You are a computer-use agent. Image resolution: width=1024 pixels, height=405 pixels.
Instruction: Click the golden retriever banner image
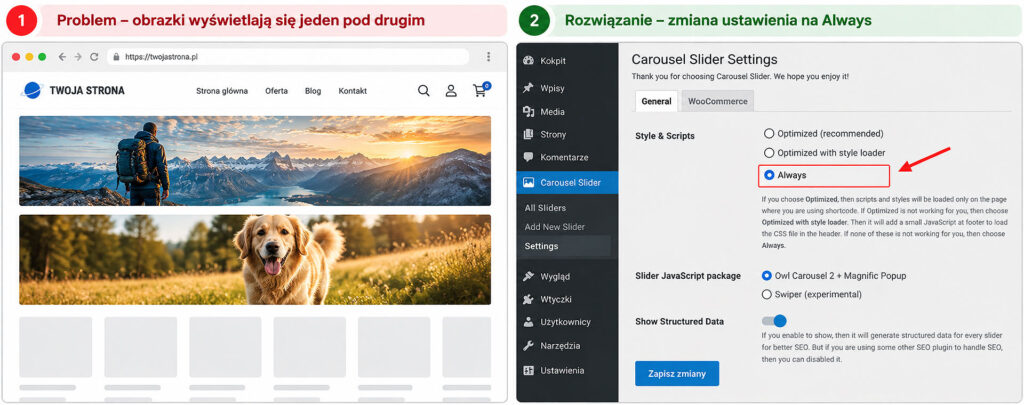(x=255, y=260)
